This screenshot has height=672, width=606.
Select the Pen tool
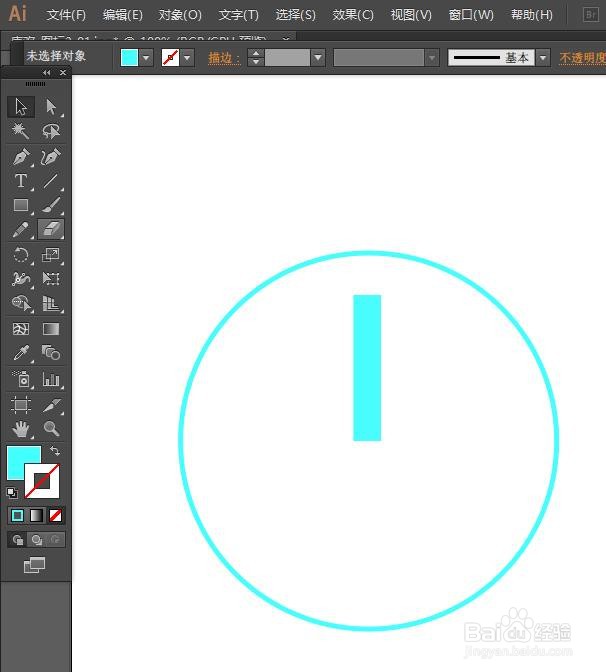tap(21, 156)
